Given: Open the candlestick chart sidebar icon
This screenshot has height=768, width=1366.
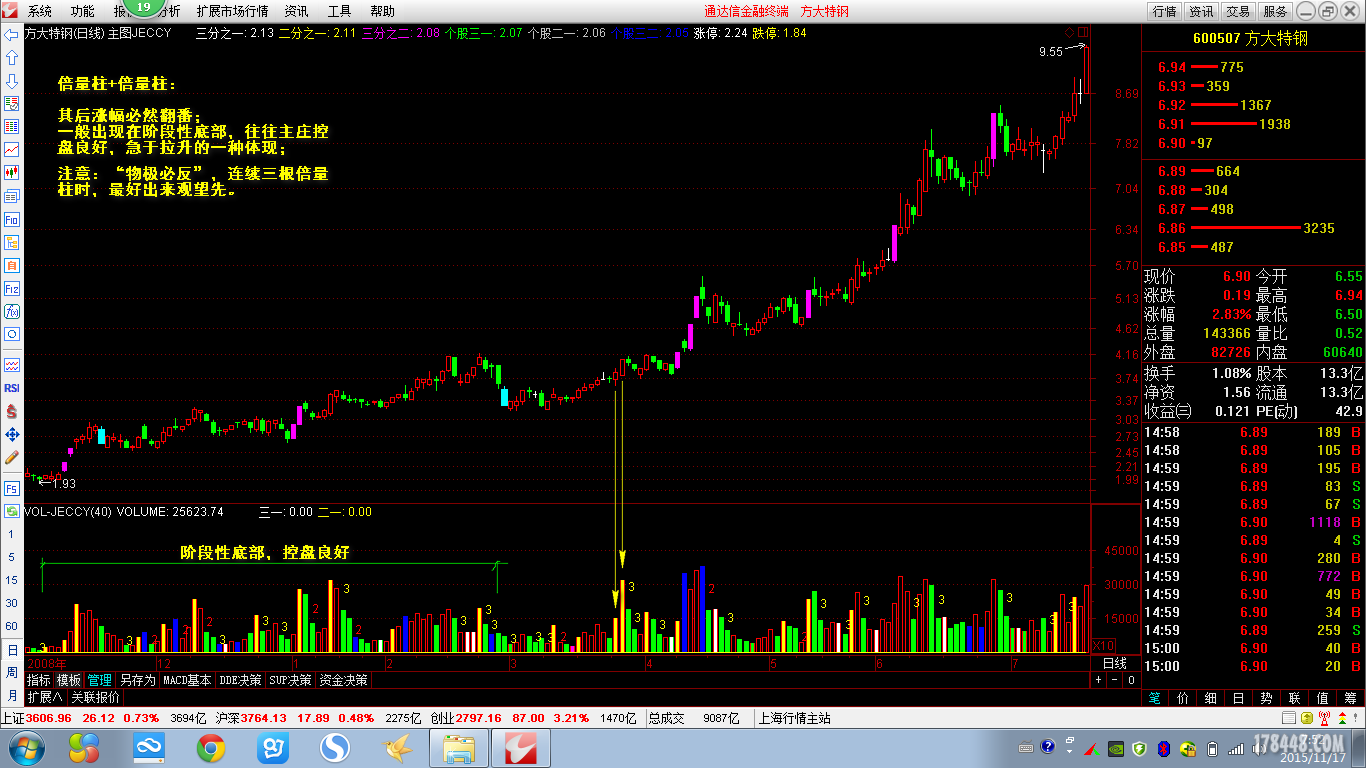Looking at the screenshot, I should tap(12, 172).
